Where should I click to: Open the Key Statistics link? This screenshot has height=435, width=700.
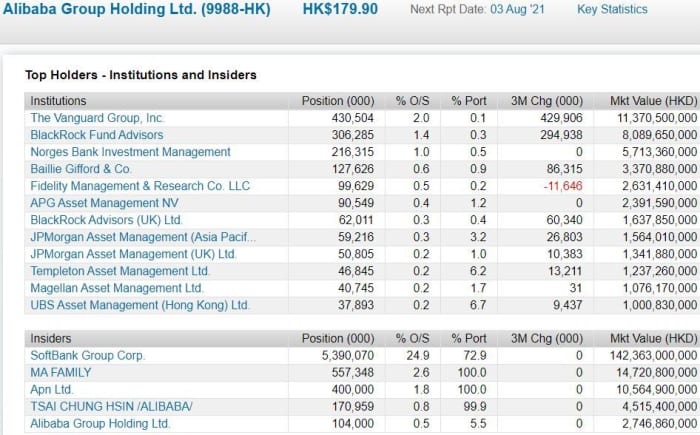[x=612, y=9]
